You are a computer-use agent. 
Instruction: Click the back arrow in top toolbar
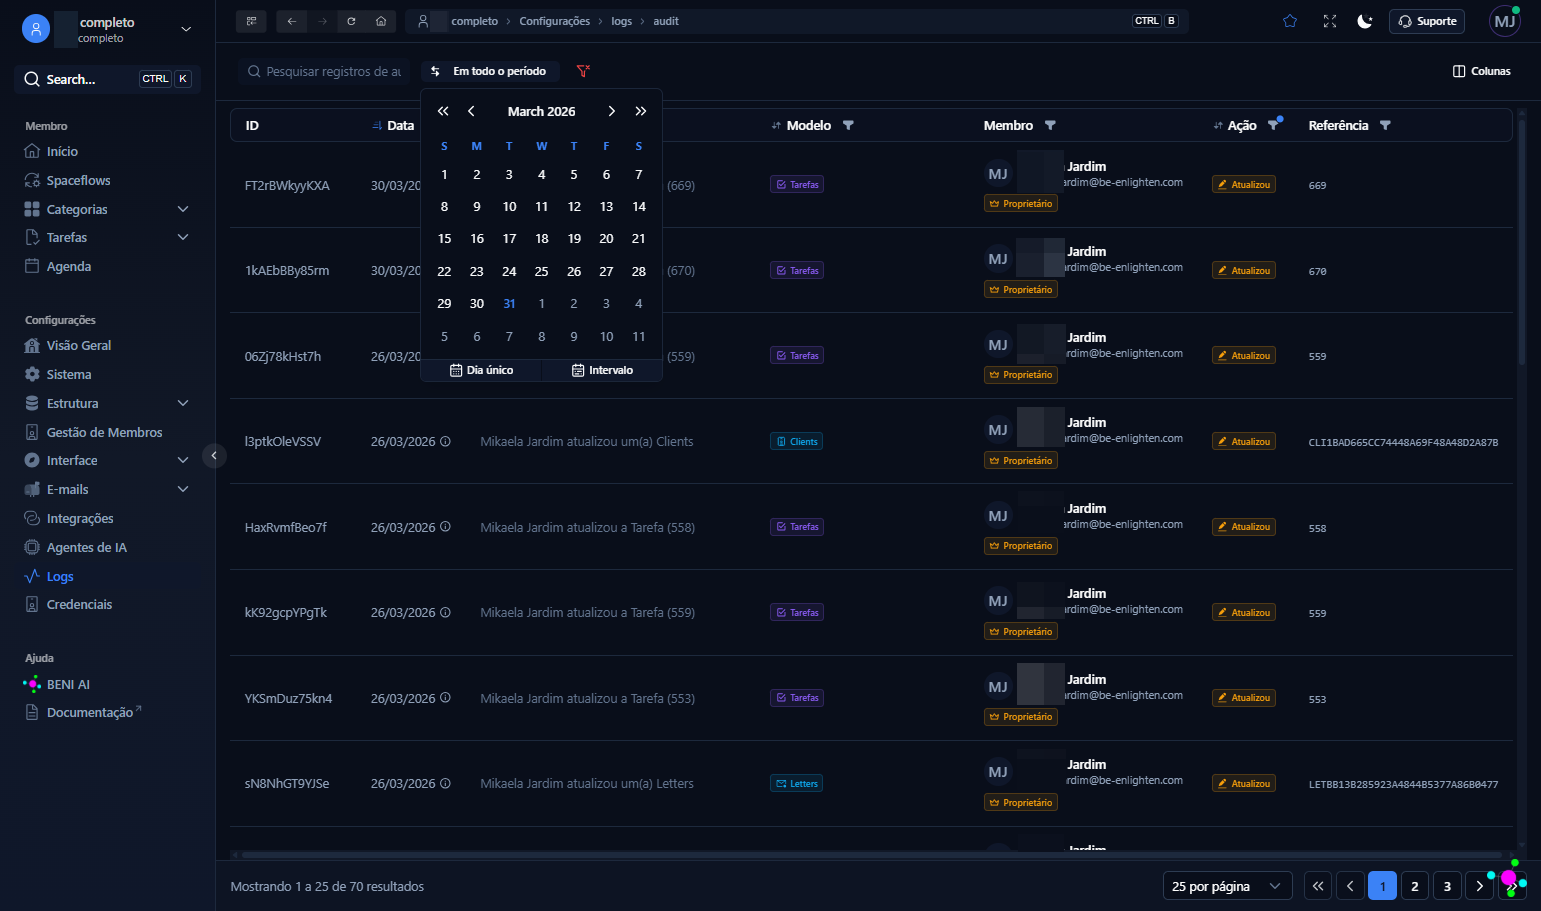tap(291, 21)
